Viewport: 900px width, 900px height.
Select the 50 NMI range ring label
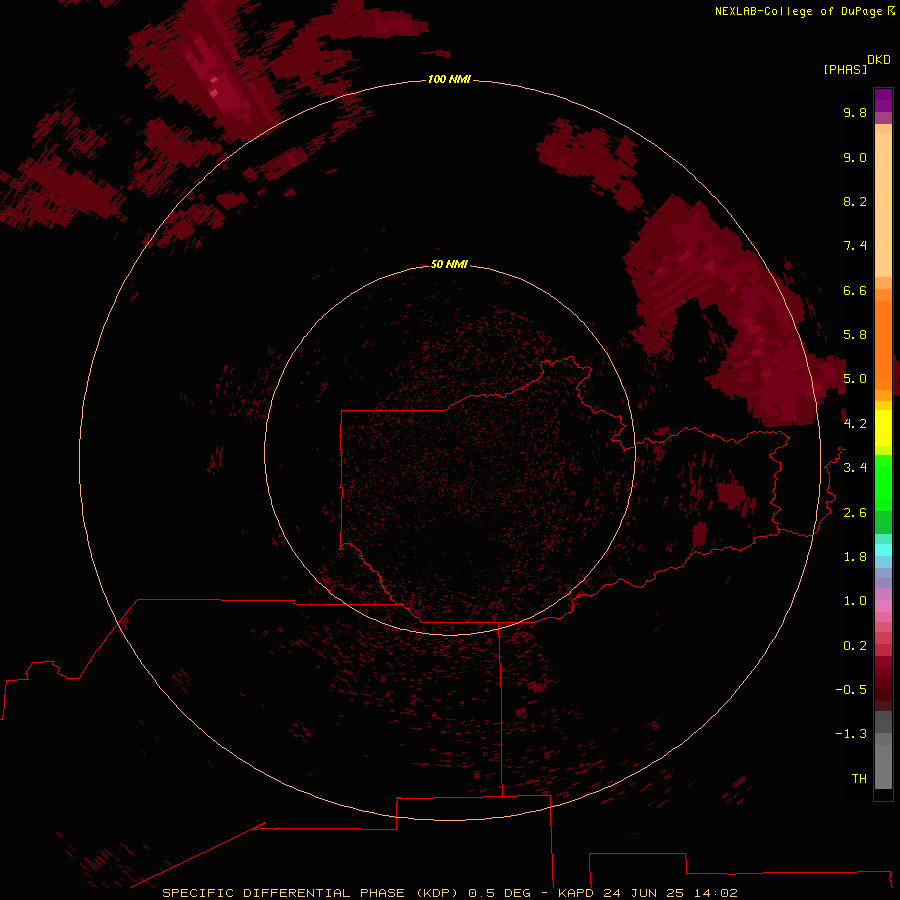pos(449,264)
